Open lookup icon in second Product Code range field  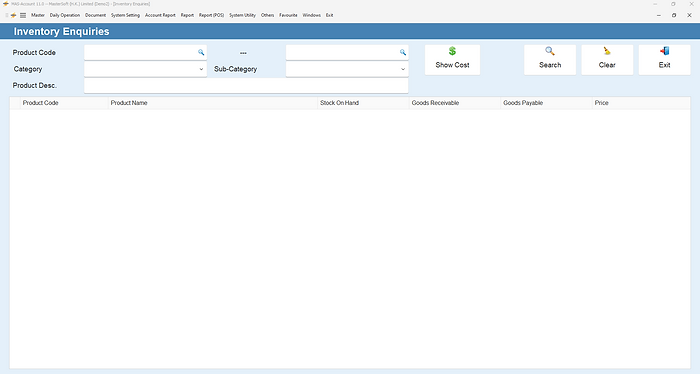tap(403, 52)
